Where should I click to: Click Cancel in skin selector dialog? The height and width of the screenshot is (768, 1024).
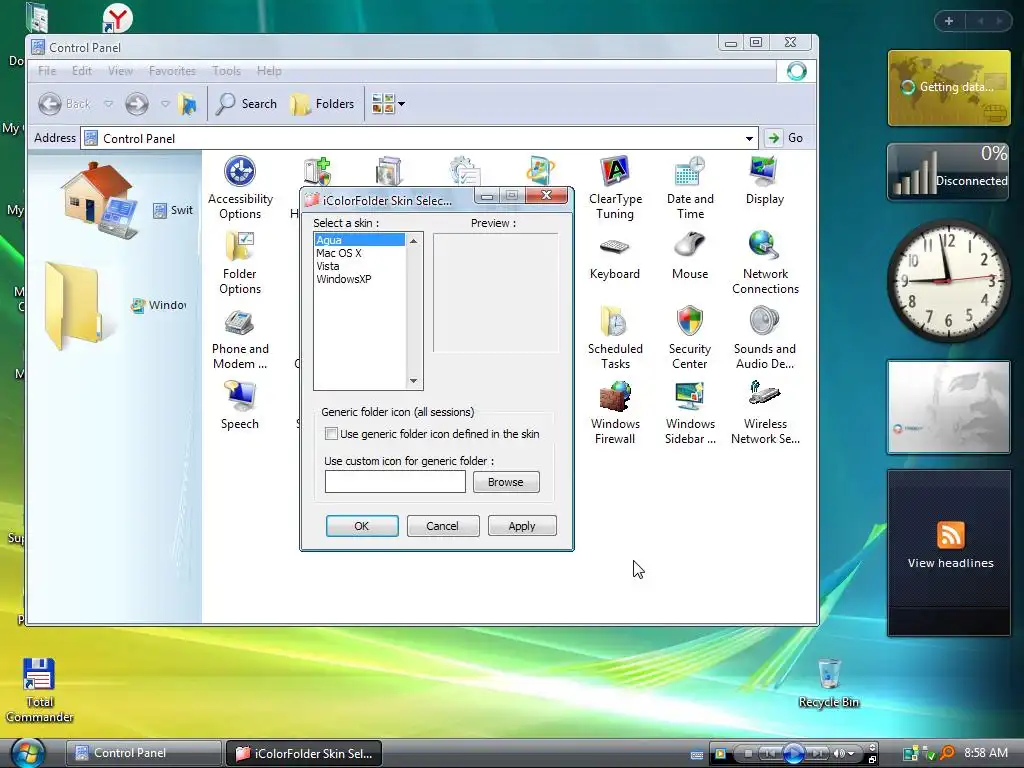pos(442,526)
